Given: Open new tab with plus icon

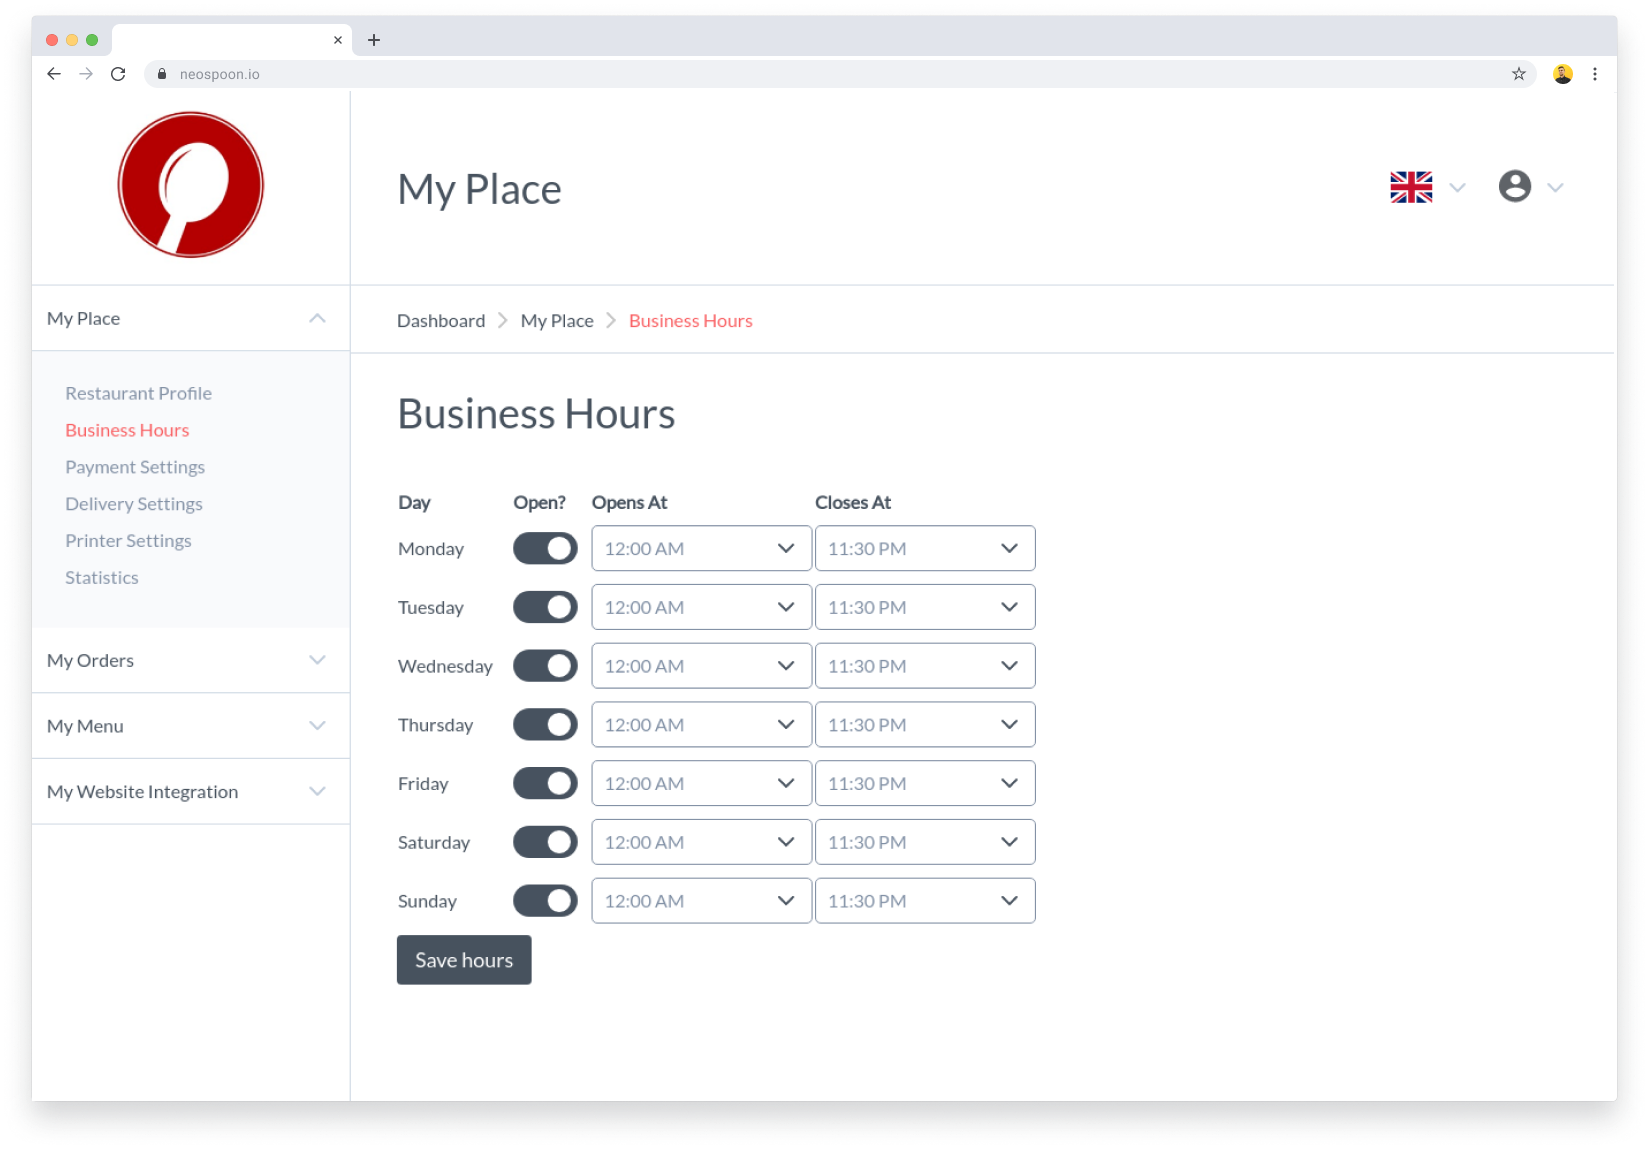Looking at the screenshot, I should pos(374,40).
